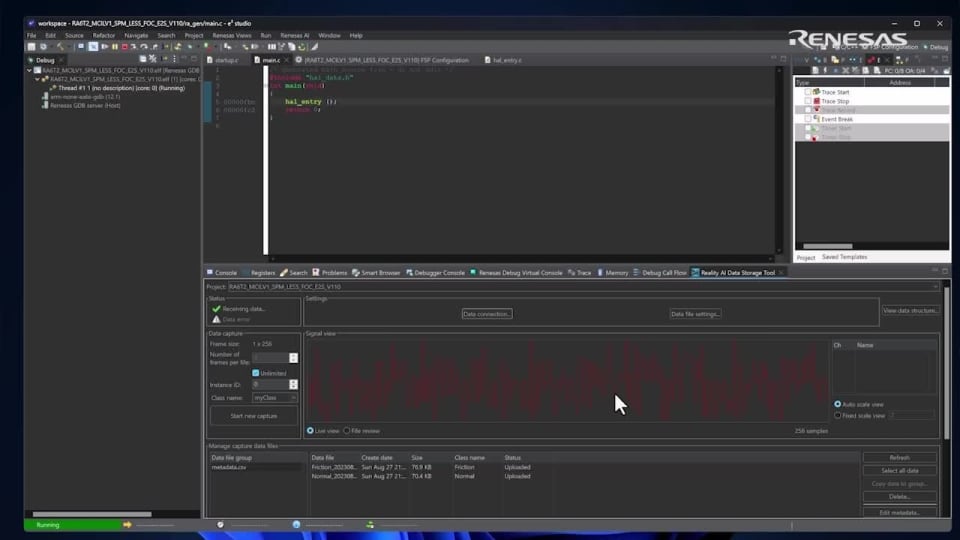Open the File menu
The width and height of the screenshot is (960, 540).
tap(31, 36)
